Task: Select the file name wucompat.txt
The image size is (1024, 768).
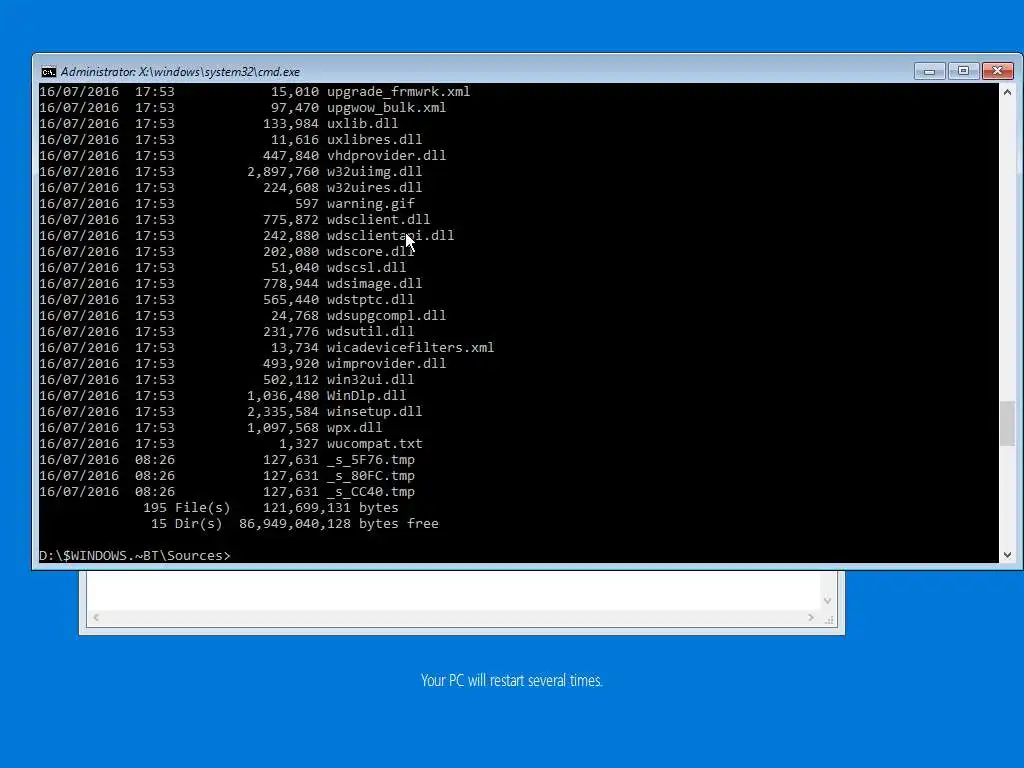Action: [x=374, y=443]
